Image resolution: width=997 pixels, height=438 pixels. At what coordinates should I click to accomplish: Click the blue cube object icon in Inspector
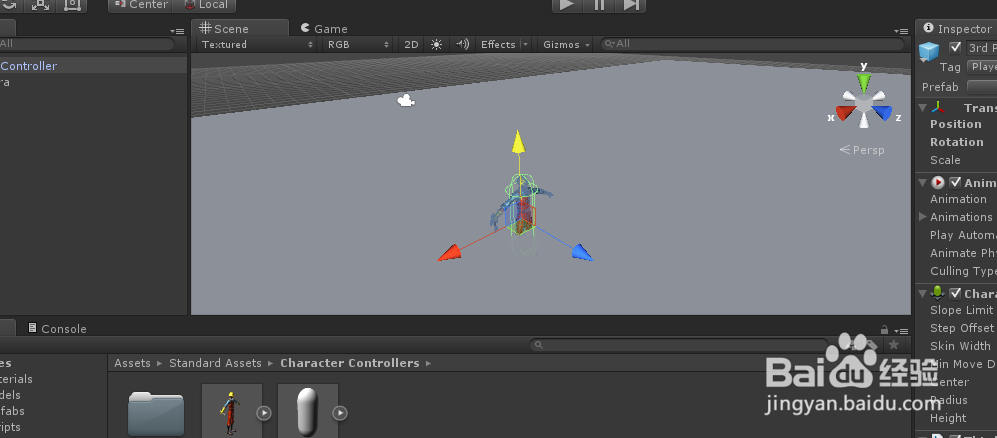[929, 52]
